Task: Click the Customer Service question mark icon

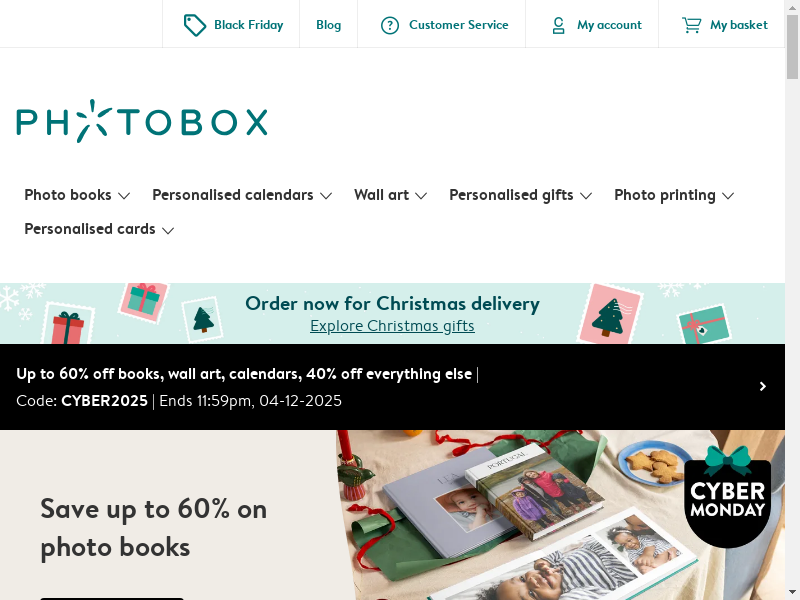Action: tap(390, 25)
